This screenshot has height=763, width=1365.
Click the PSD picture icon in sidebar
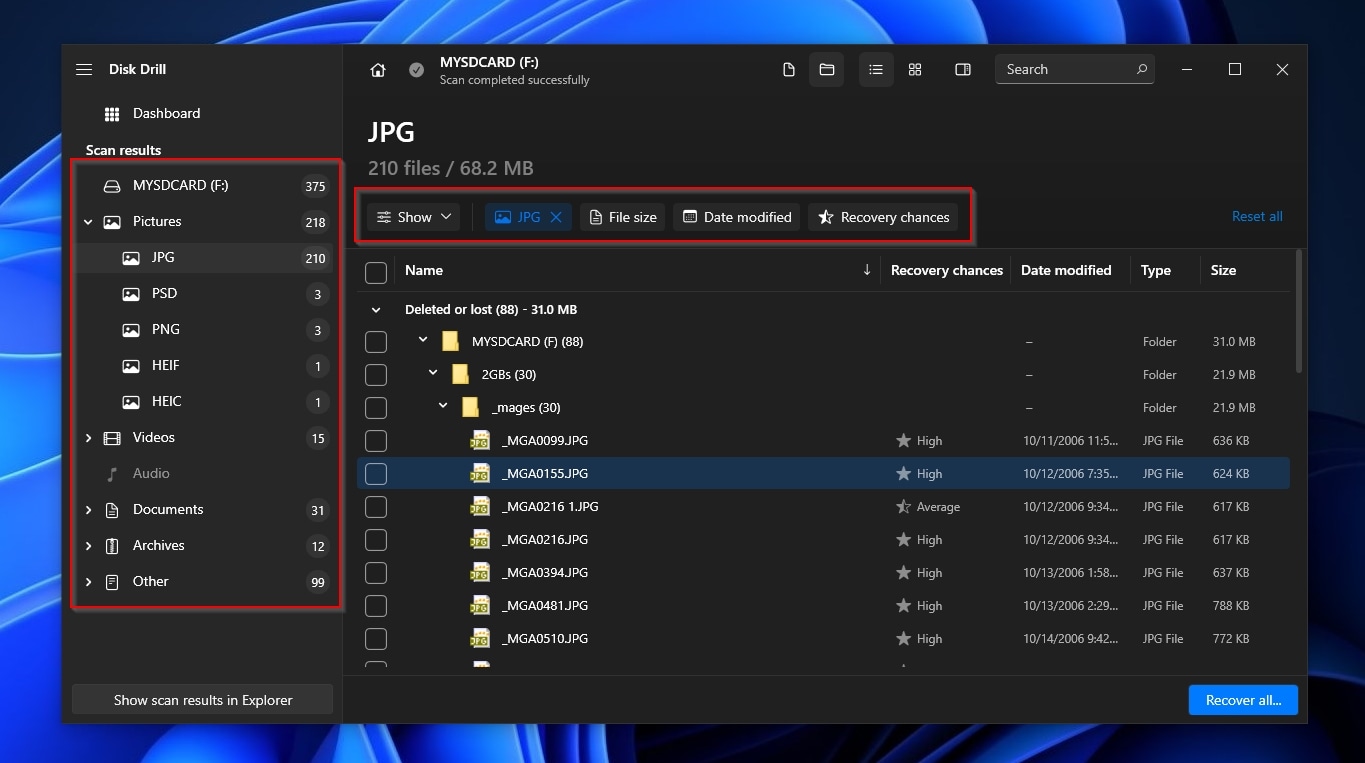coord(131,294)
